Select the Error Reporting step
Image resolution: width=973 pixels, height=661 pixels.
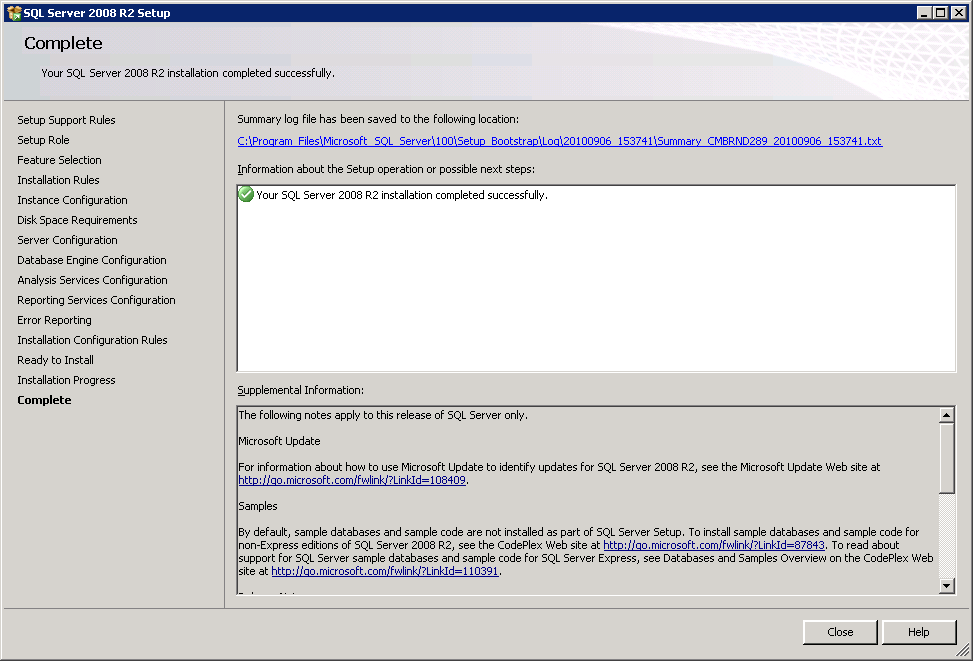(x=55, y=320)
